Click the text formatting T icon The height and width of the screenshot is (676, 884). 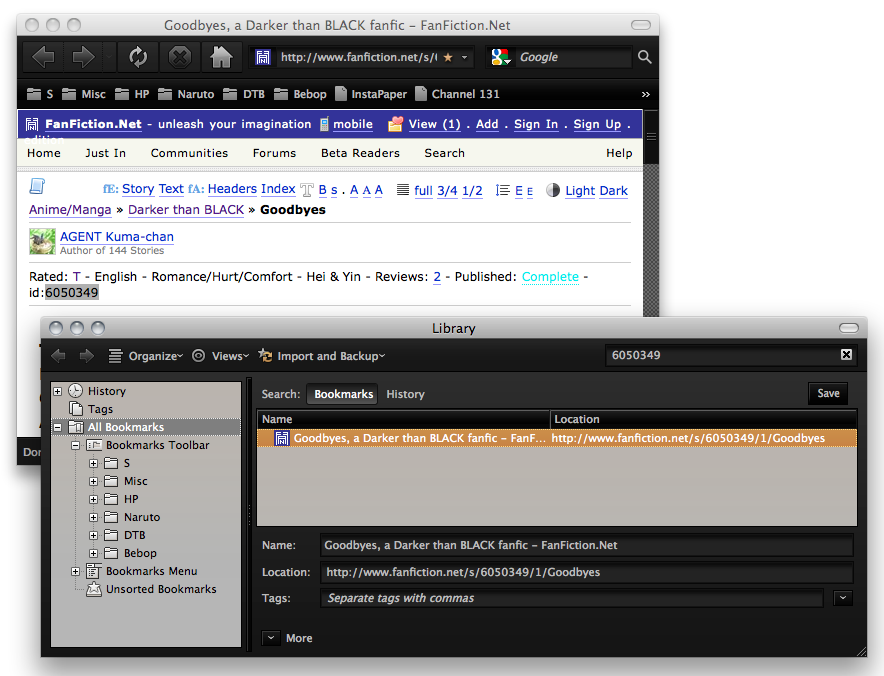tap(307, 190)
